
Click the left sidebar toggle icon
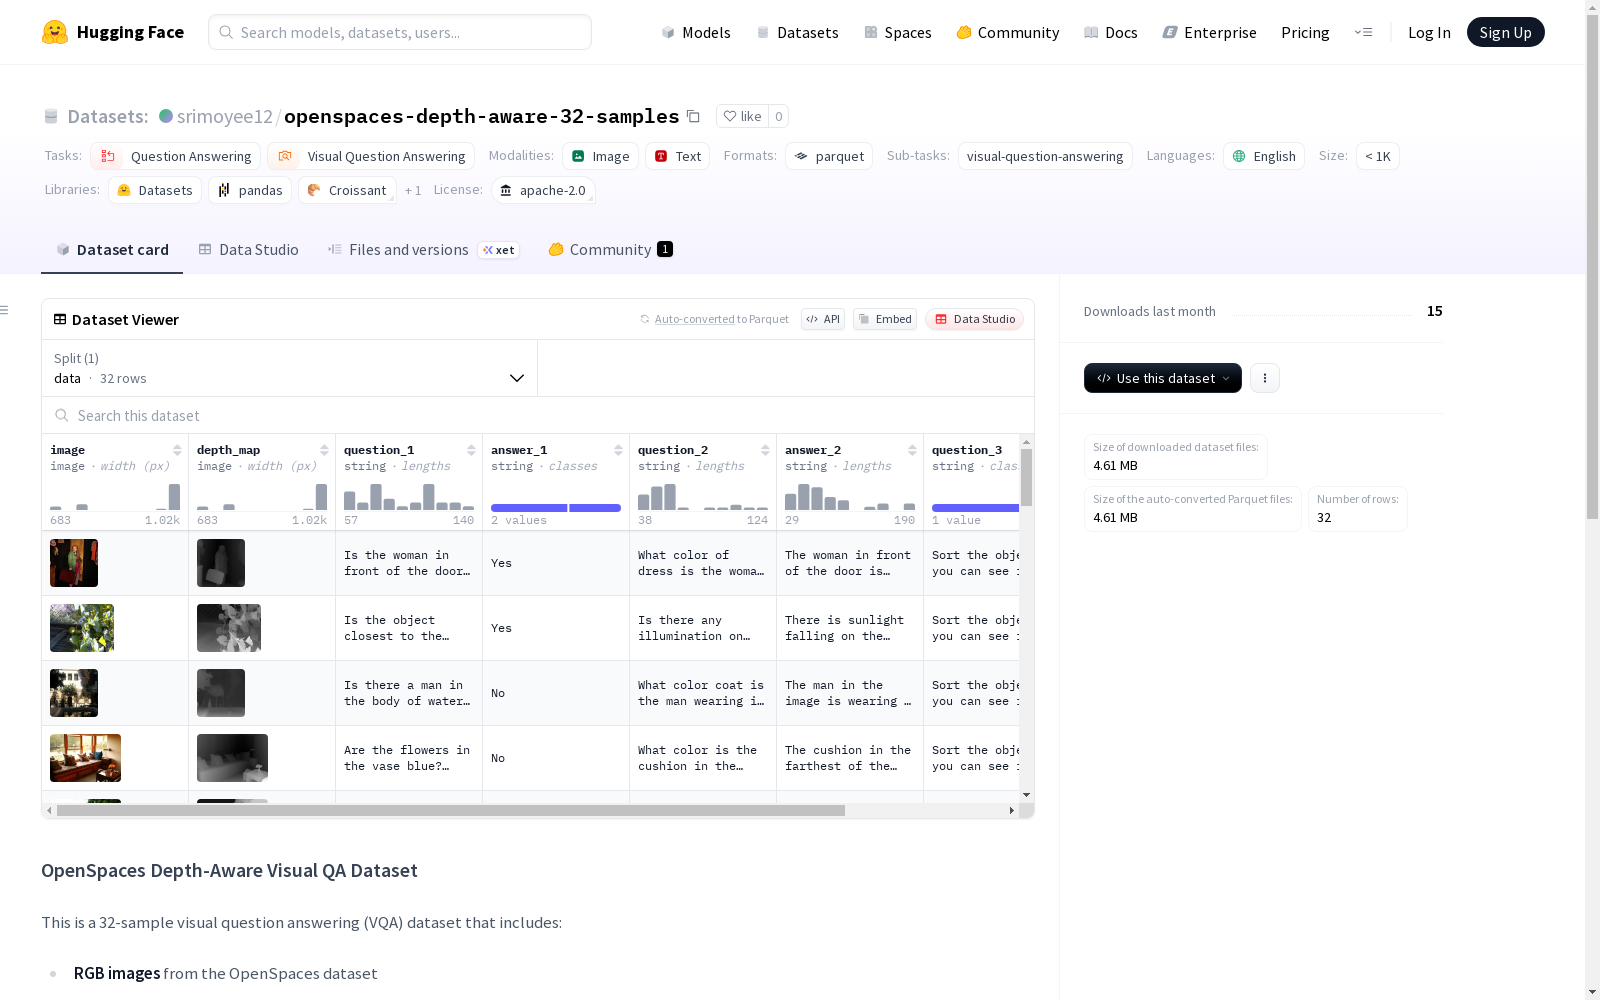click(4, 310)
